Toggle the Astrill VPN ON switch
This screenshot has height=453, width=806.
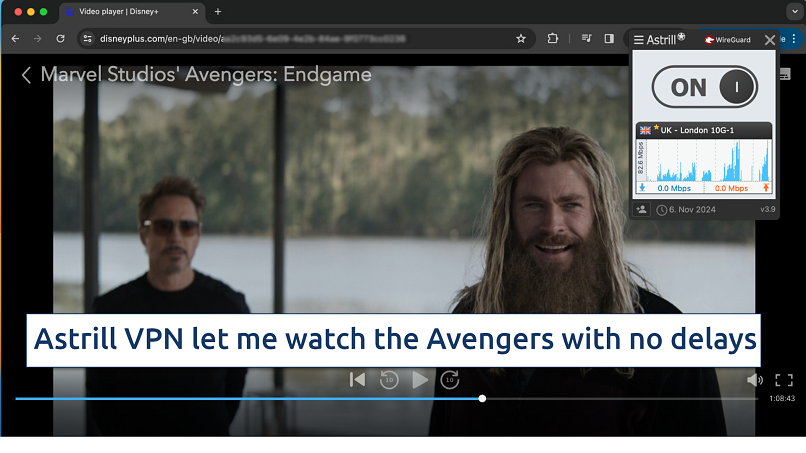click(x=704, y=87)
